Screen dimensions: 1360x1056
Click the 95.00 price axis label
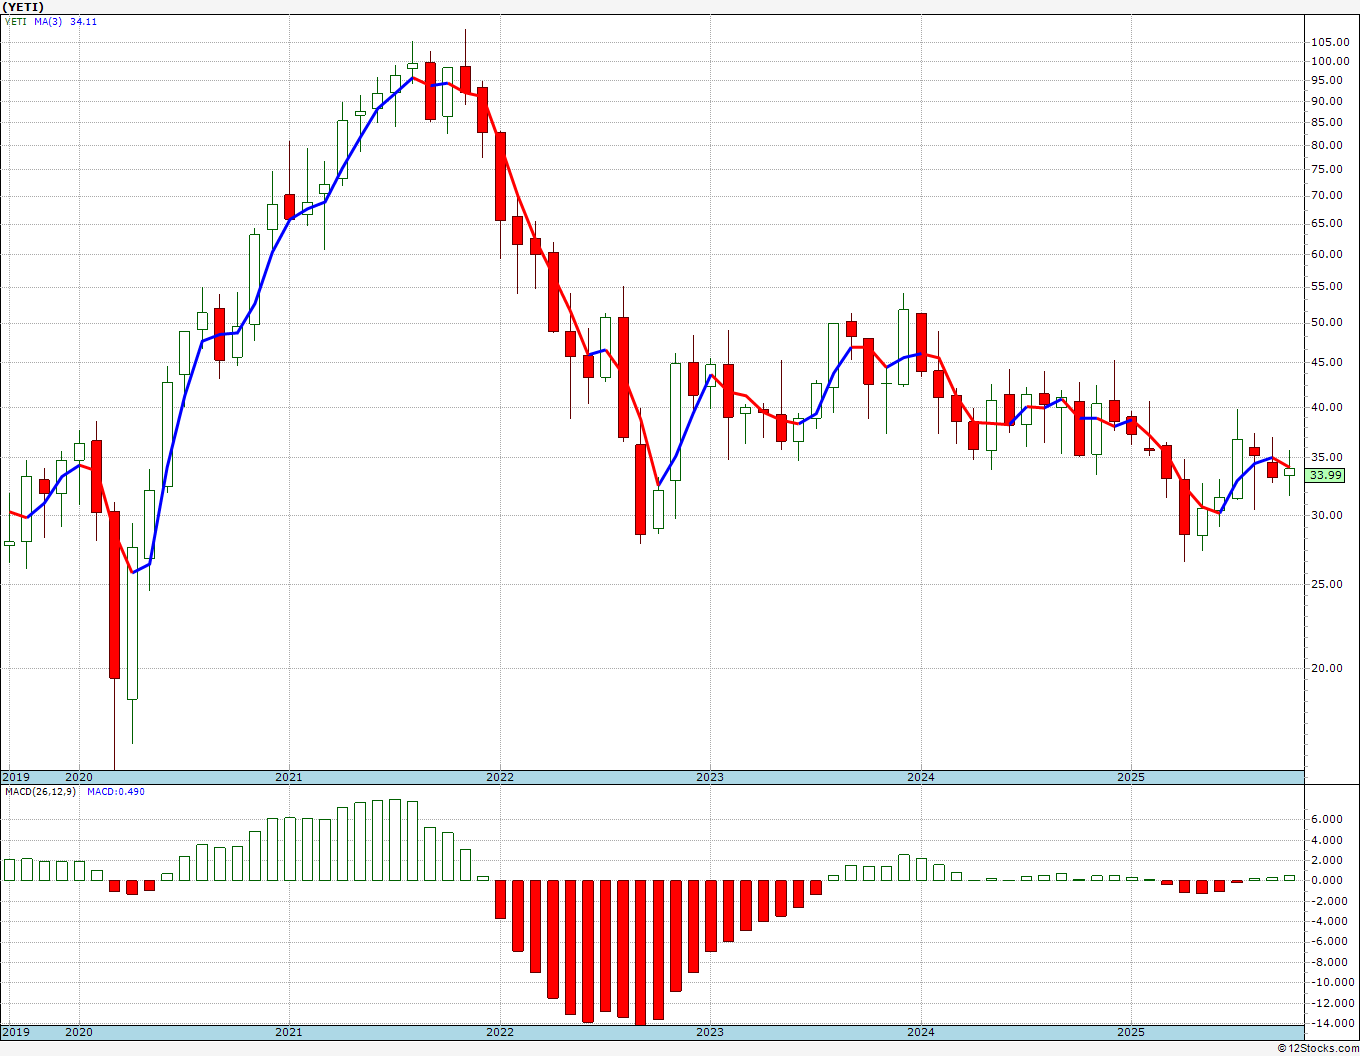click(x=1329, y=80)
